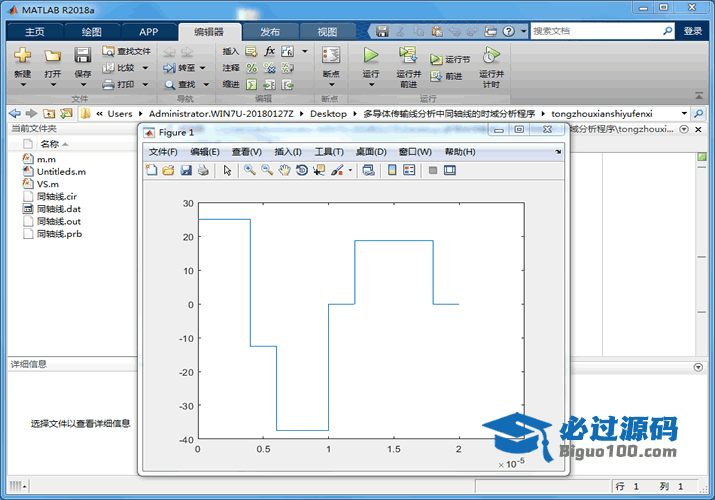The width and height of the screenshot is (715, 500).
Task: Switch to the Home tab
Action: click(35, 32)
